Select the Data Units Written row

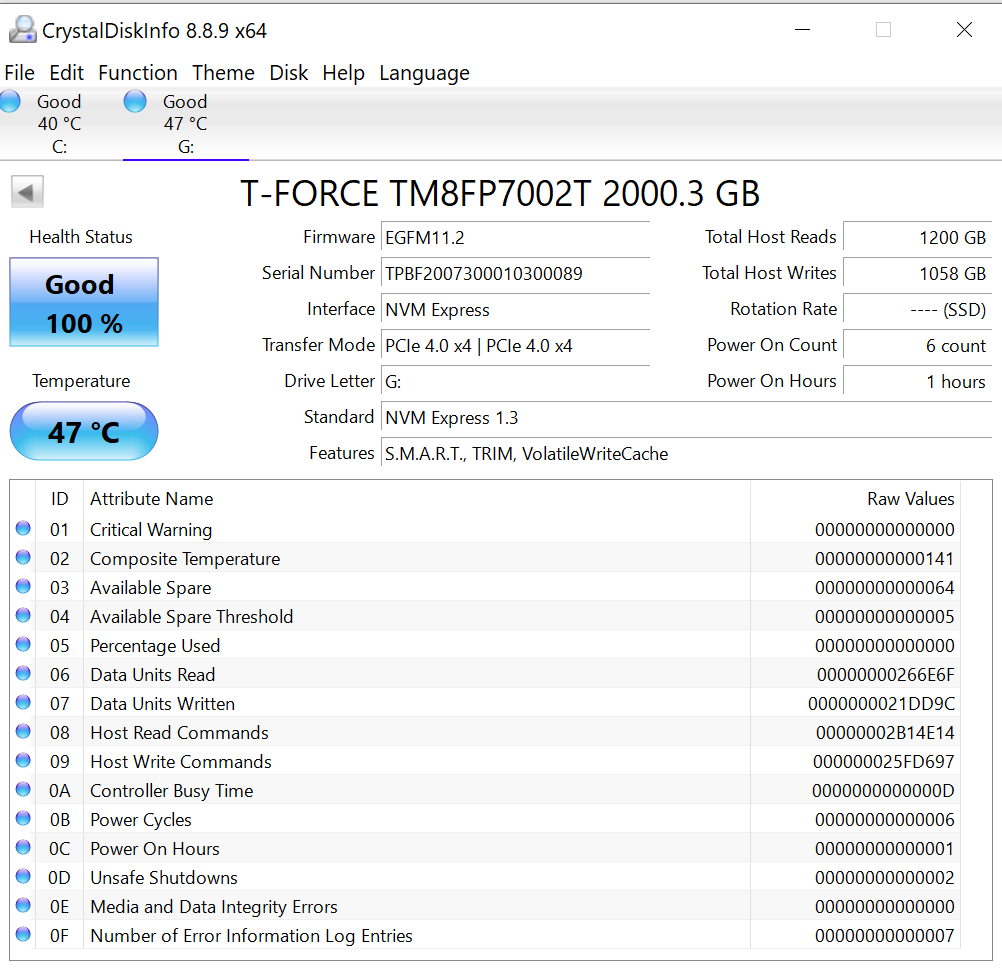[x=400, y=703]
